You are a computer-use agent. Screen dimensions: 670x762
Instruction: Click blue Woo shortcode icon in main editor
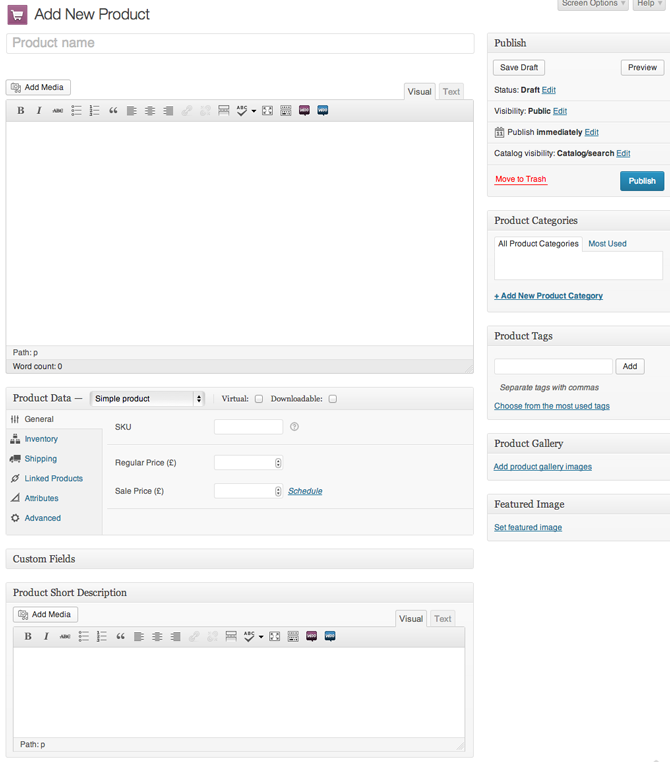323,111
